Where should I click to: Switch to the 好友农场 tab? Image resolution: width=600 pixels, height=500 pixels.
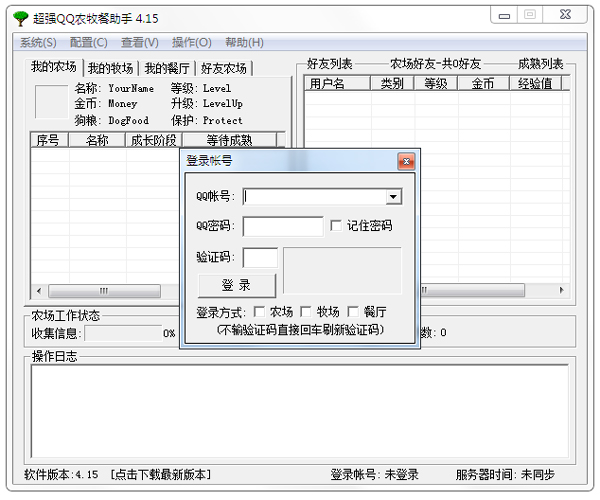(x=224, y=68)
